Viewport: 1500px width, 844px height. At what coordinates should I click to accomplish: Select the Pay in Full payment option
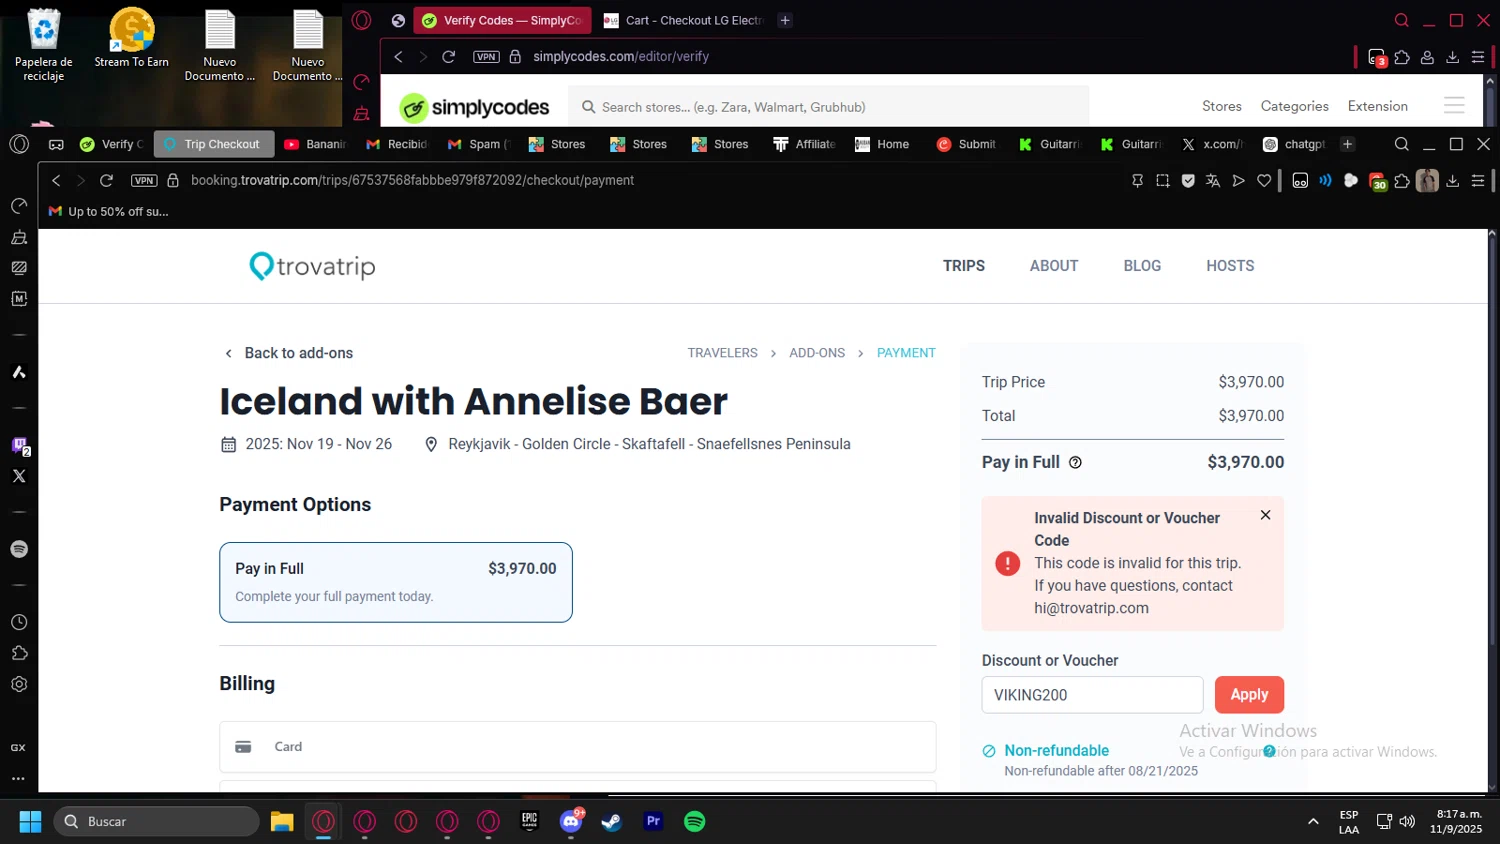[396, 582]
